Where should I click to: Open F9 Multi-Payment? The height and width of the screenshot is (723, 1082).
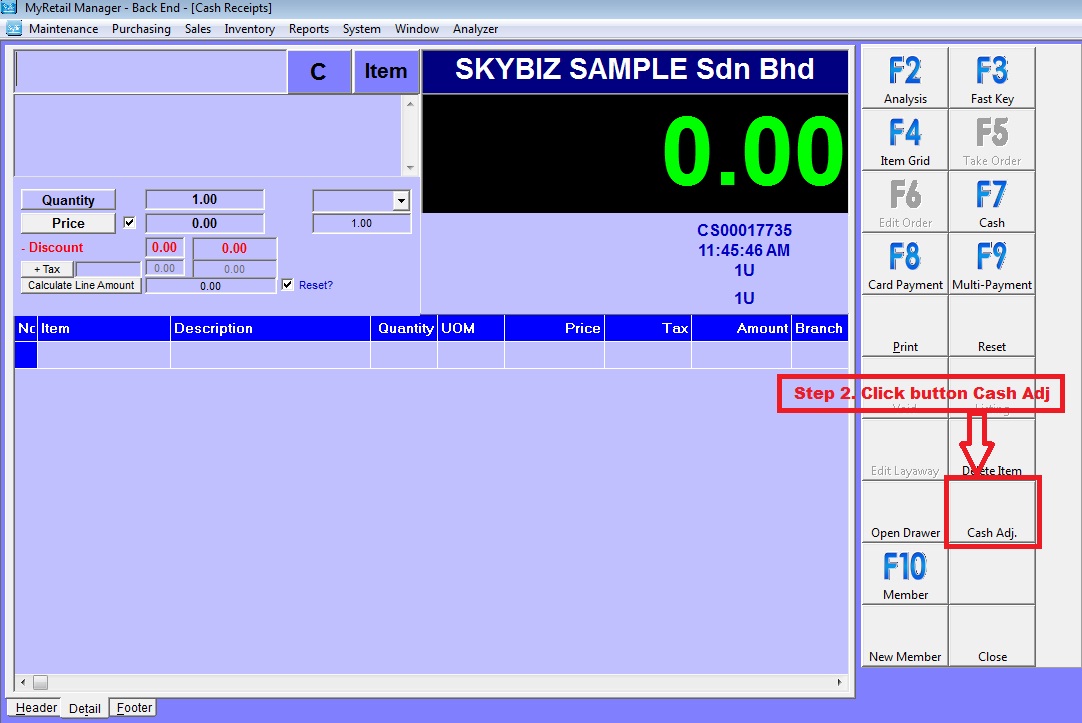coord(991,263)
